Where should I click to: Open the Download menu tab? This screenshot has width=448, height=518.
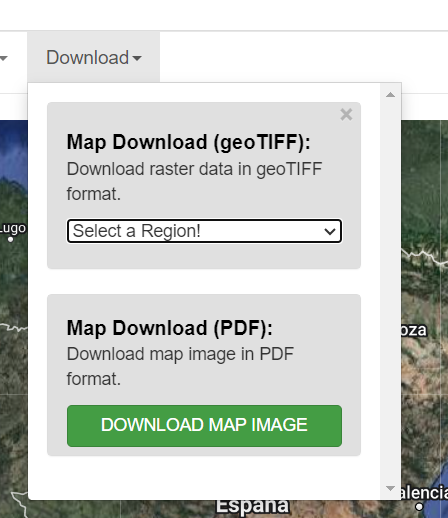point(94,57)
